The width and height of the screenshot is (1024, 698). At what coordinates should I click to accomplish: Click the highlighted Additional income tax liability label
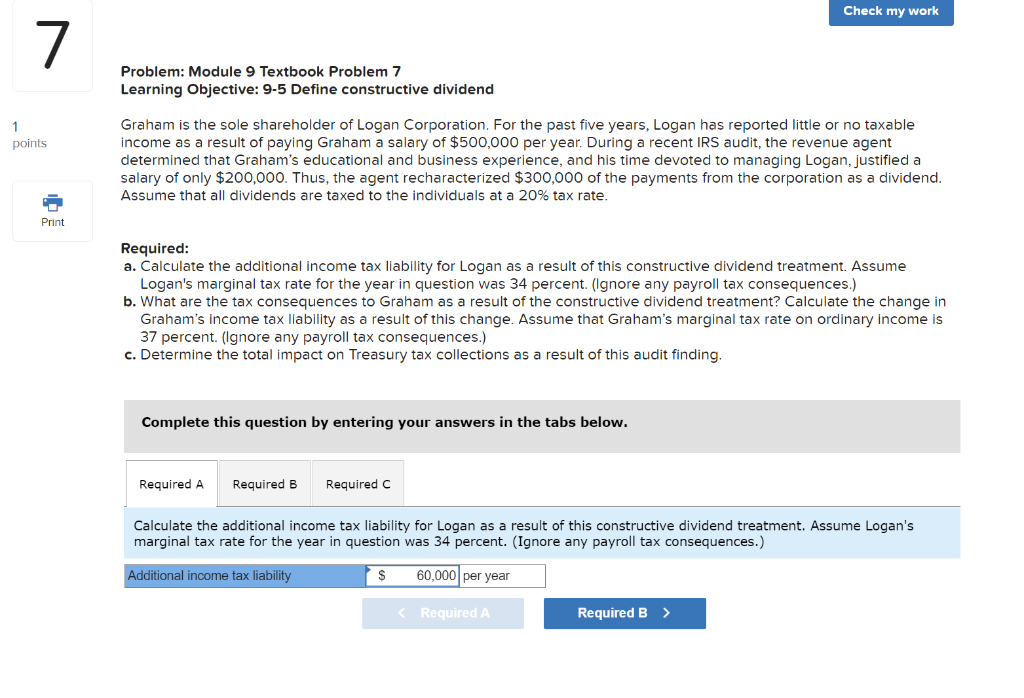point(245,575)
